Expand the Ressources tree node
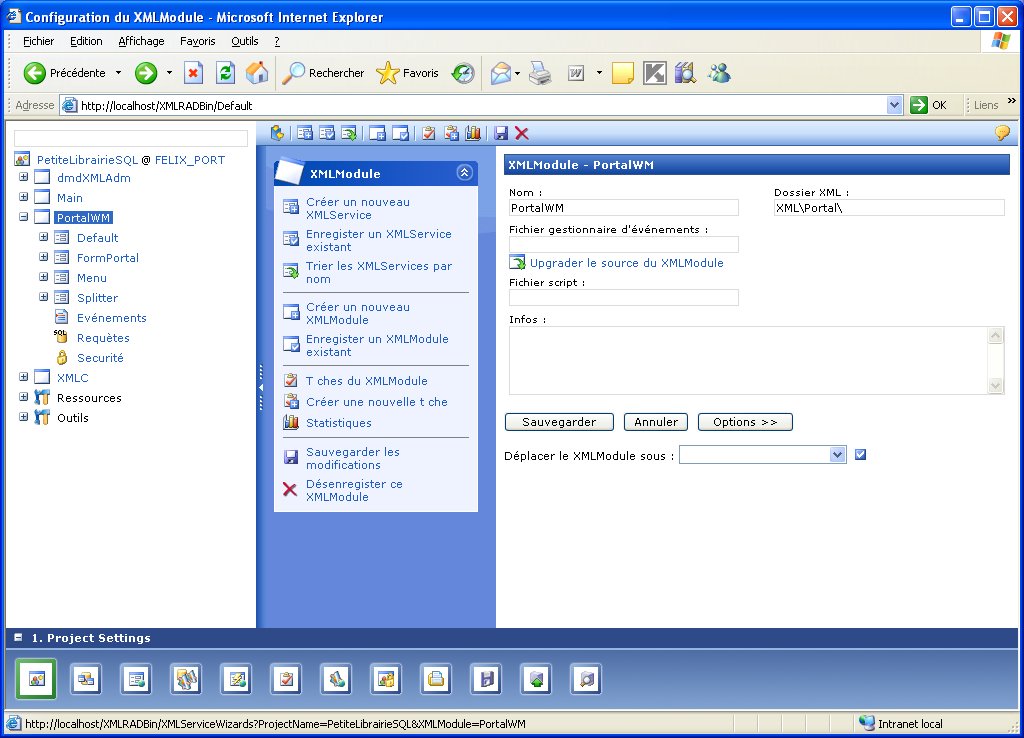 pyautogui.click(x=23, y=397)
